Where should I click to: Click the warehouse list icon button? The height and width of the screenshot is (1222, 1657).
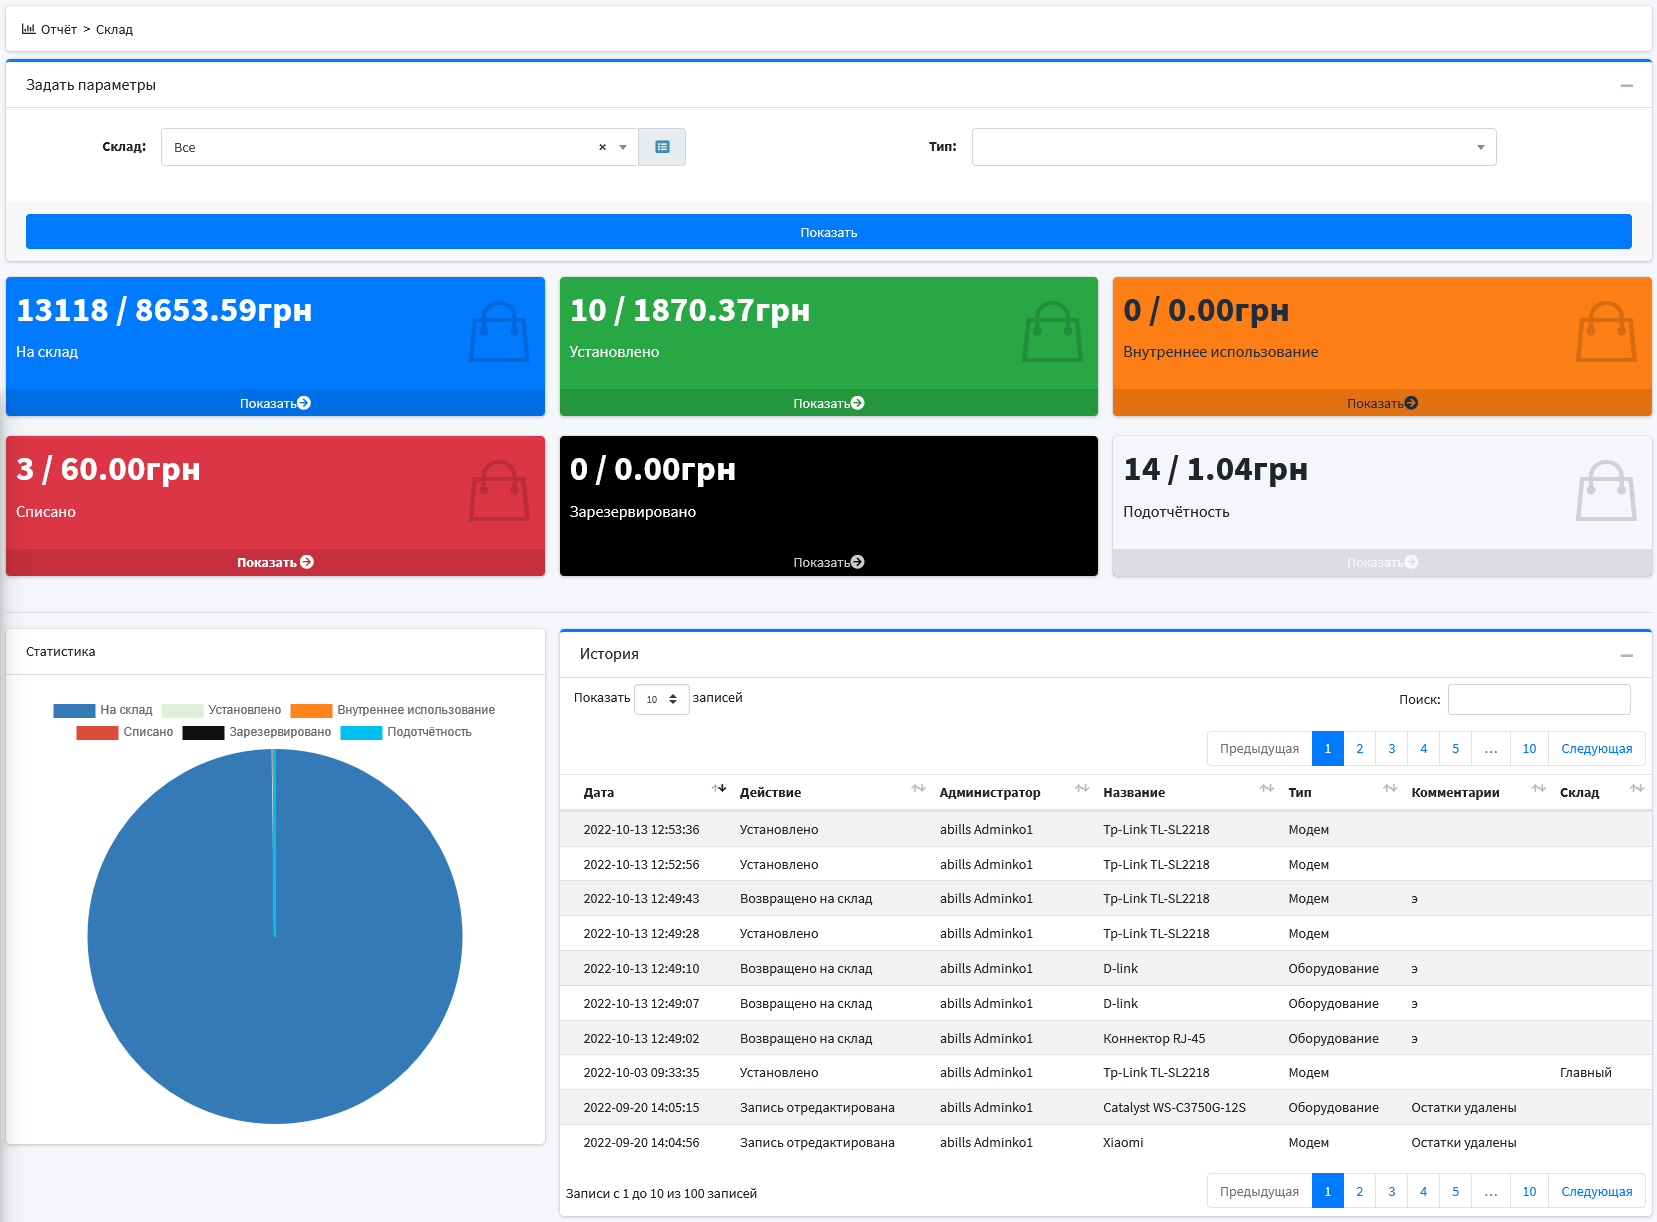[x=662, y=147]
